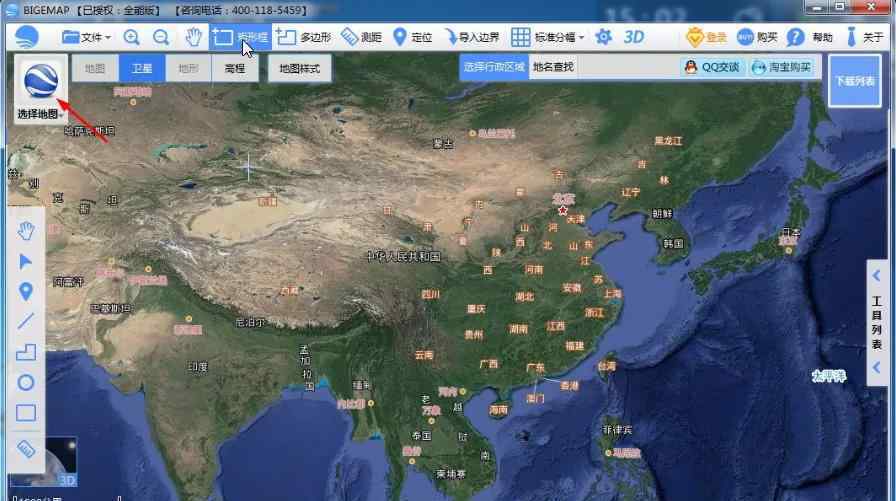896x501 pixels.
Task: Click the BIGEMAP globe logo icon
Action: [x=27, y=38]
